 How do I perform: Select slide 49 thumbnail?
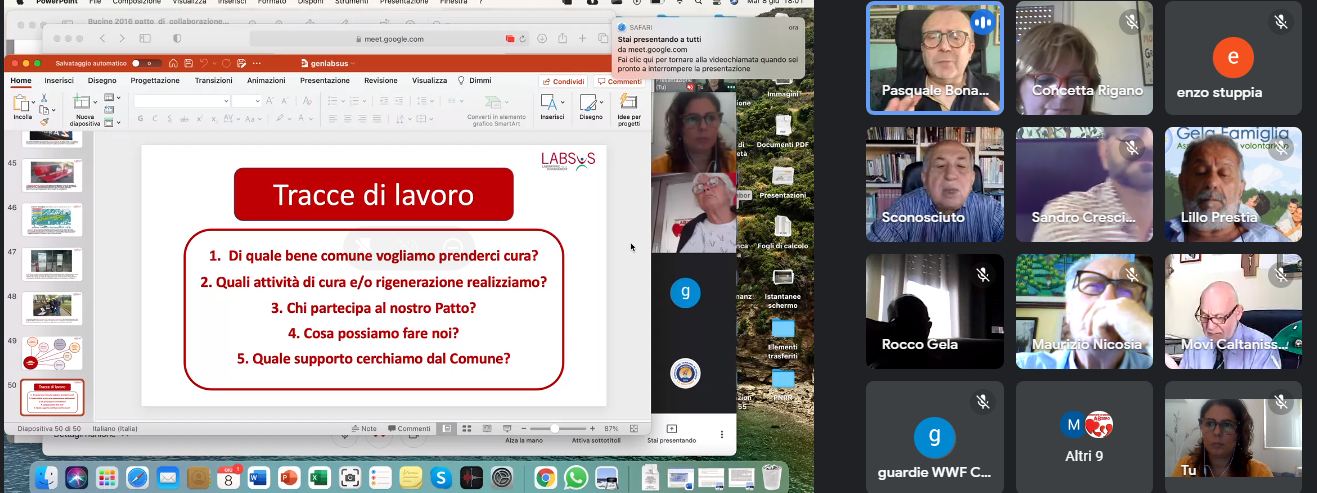click(x=51, y=354)
